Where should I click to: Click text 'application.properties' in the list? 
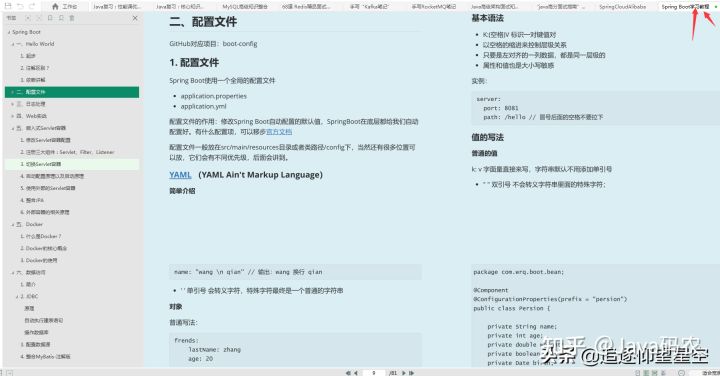214,96
